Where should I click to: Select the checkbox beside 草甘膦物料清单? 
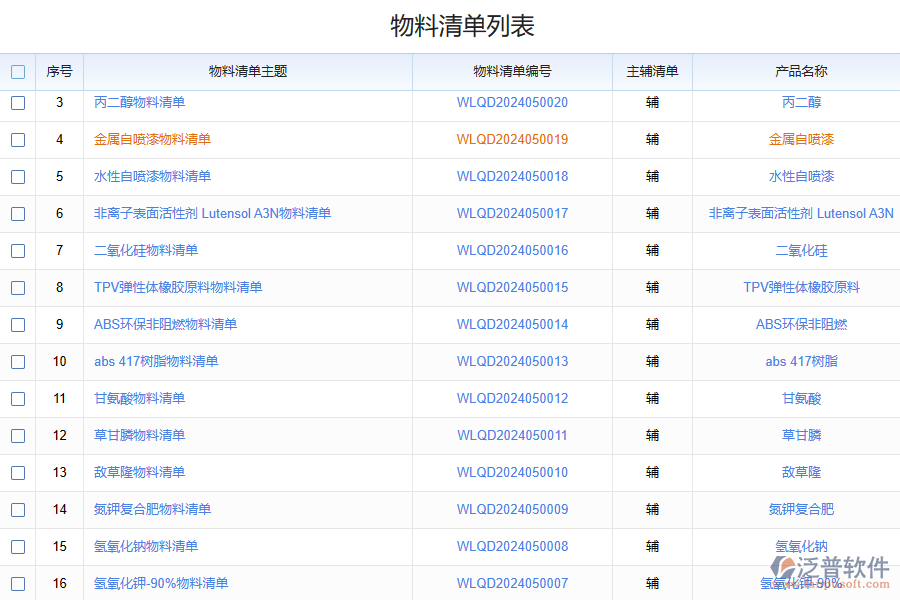click(x=17, y=435)
